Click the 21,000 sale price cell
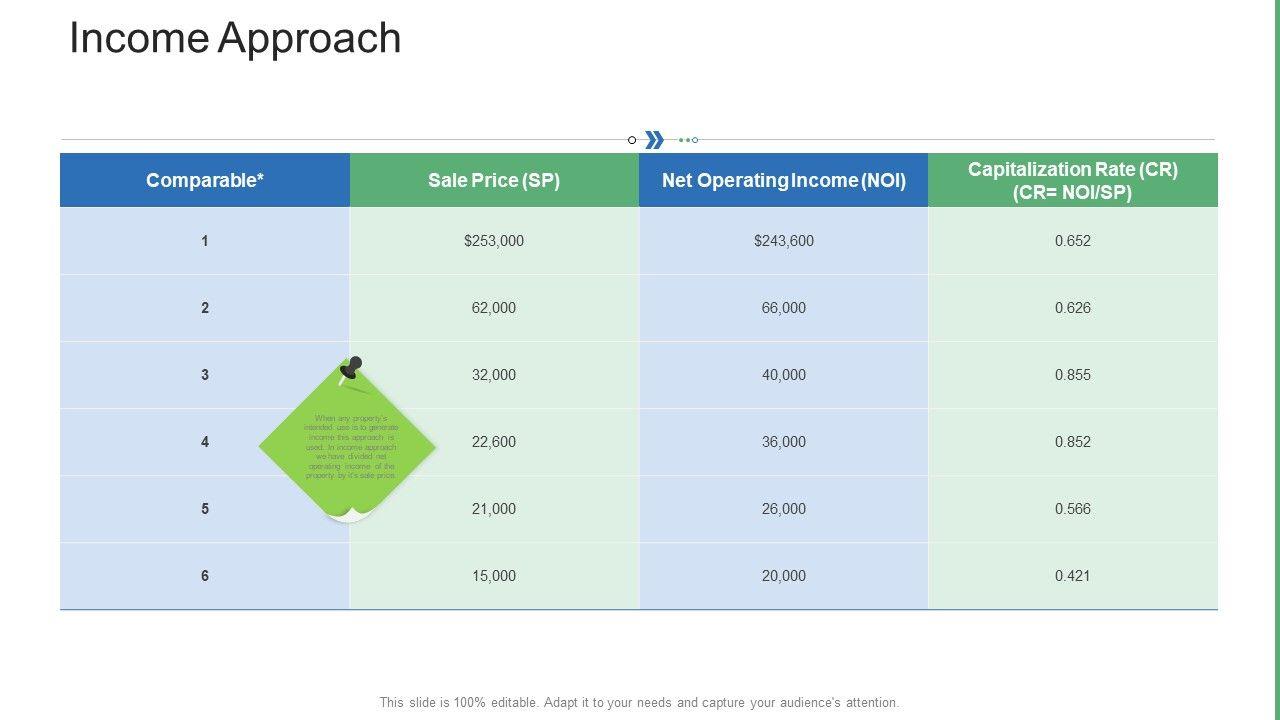1280x720 pixels. pos(494,509)
